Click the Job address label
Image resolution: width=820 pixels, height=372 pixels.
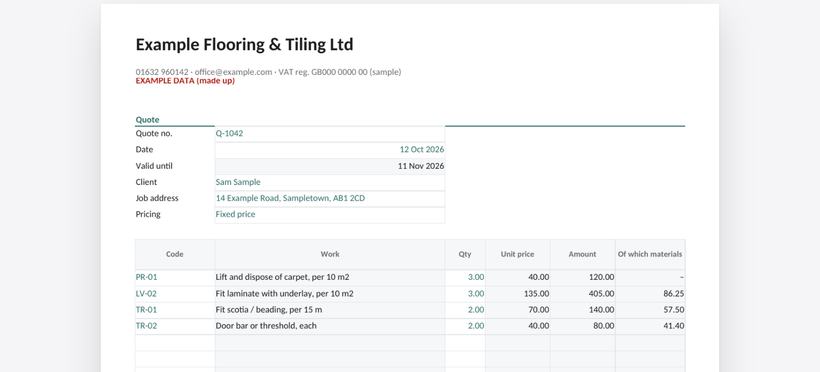(157, 198)
